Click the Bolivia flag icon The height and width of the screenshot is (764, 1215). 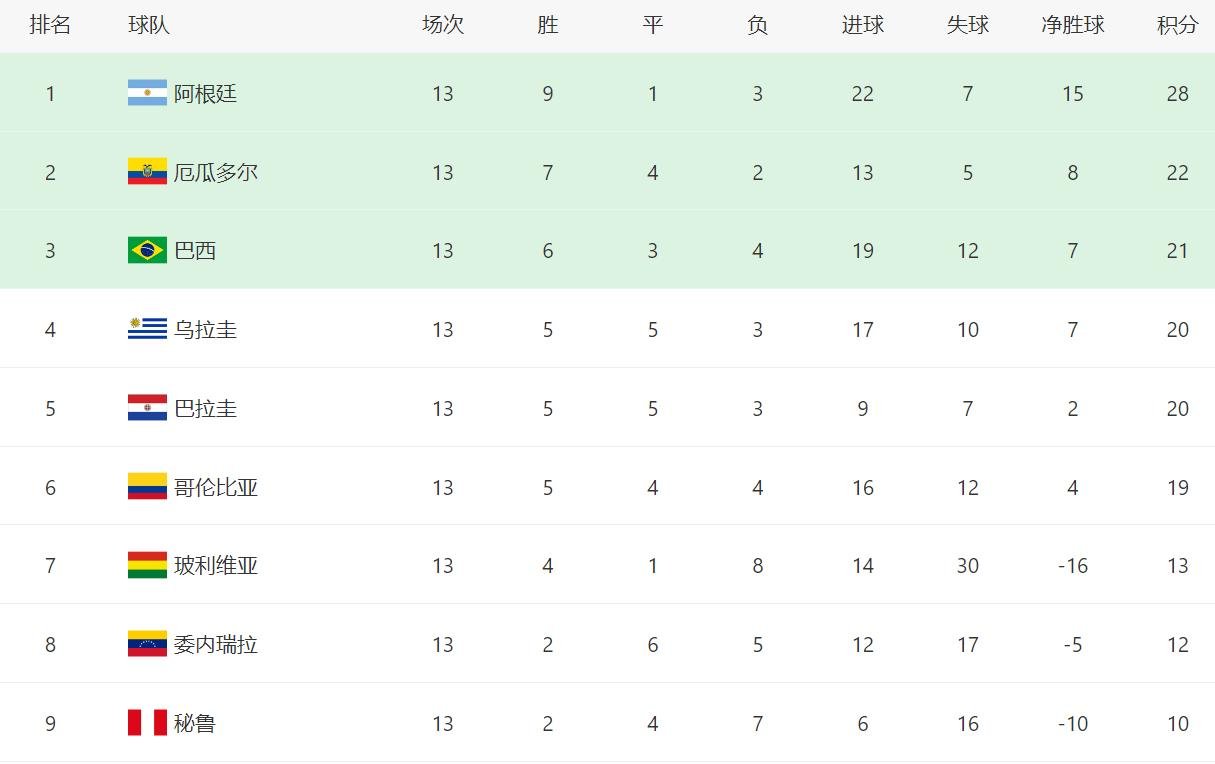(x=147, y=565)
